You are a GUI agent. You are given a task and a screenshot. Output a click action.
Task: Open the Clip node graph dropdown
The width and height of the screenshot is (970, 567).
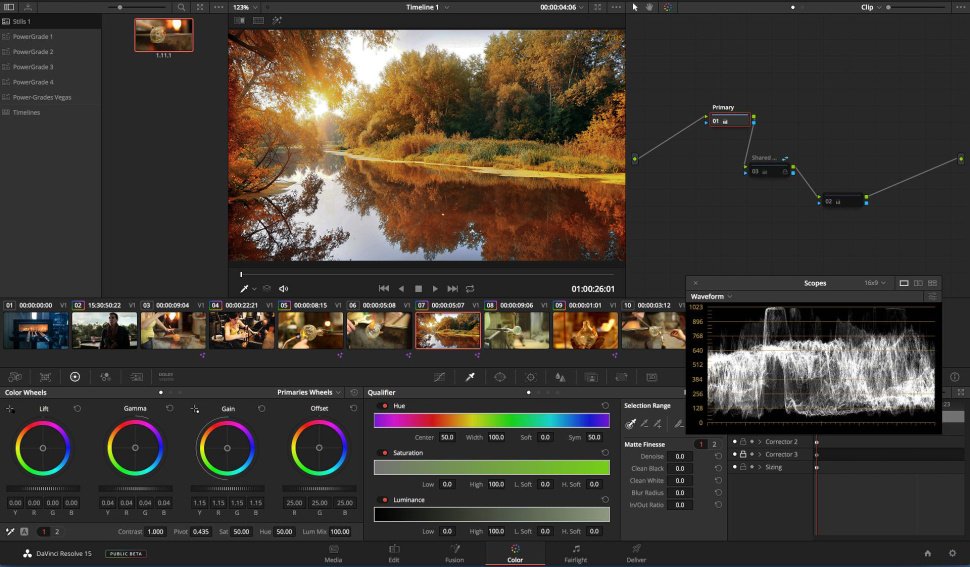point(872,7)
